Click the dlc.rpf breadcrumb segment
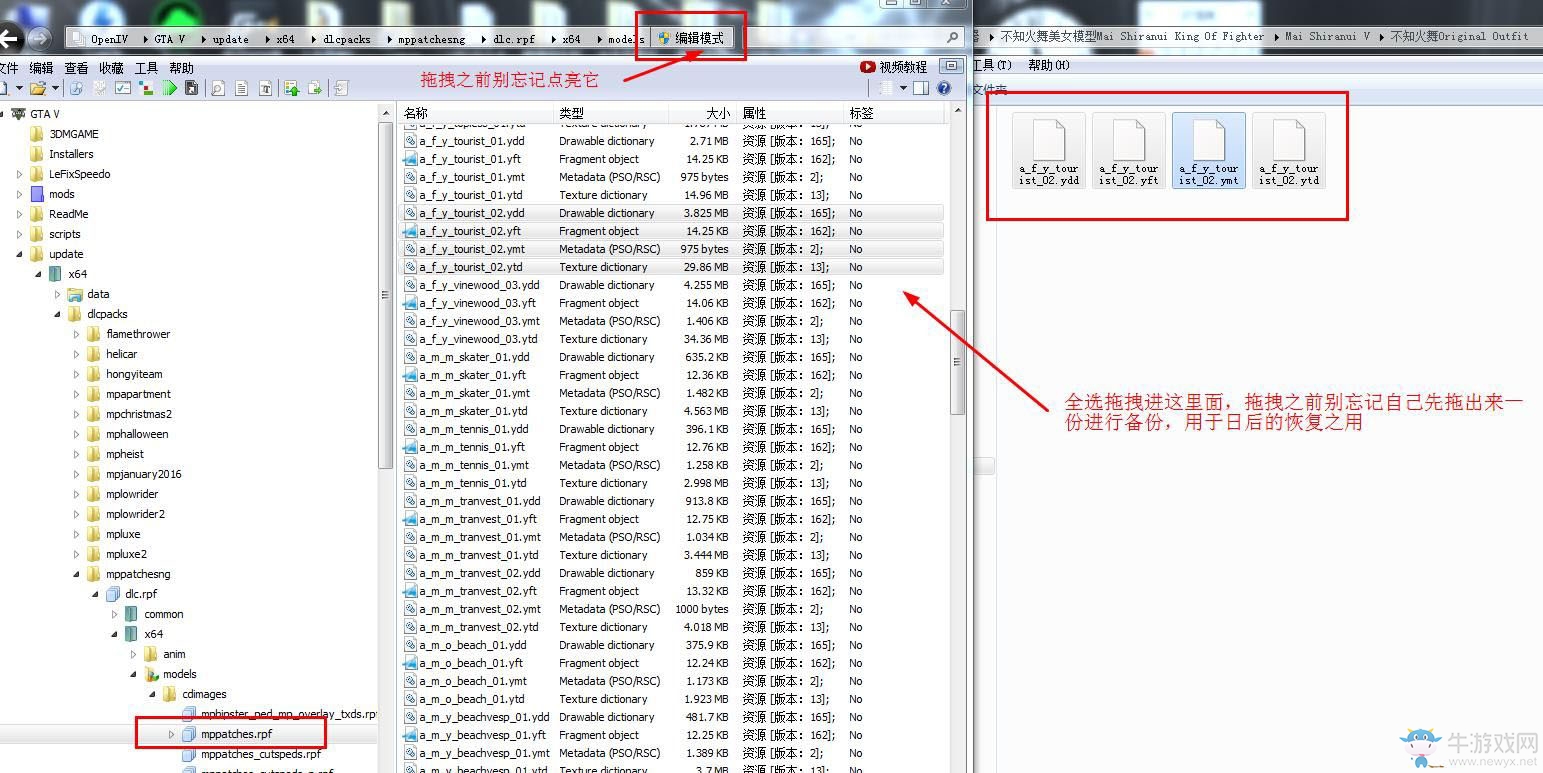This screenshot has width=1543, height=773. coord(514,39)
